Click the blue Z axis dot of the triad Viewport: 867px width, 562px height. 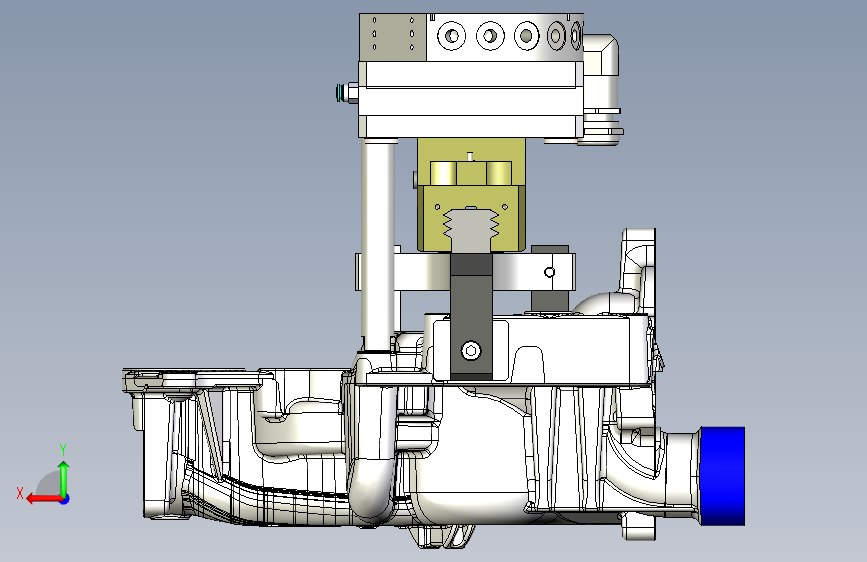65,499
